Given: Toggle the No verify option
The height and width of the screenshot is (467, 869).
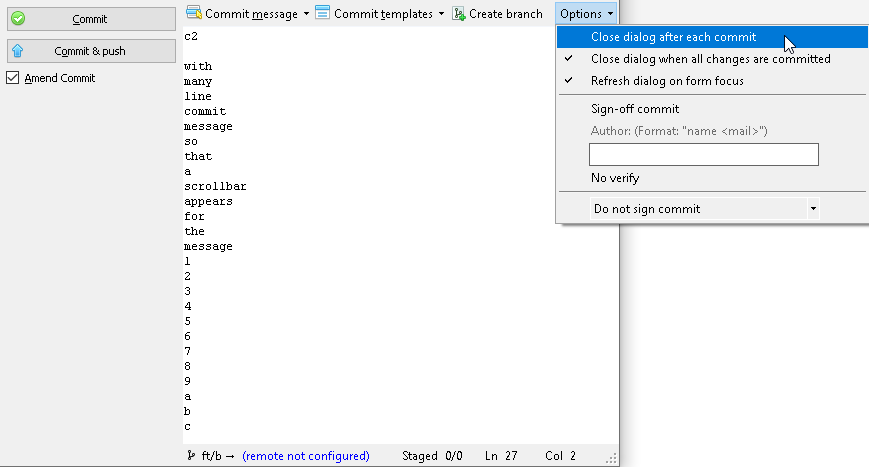Looking at the screenshot, I should tap(712, 178).
